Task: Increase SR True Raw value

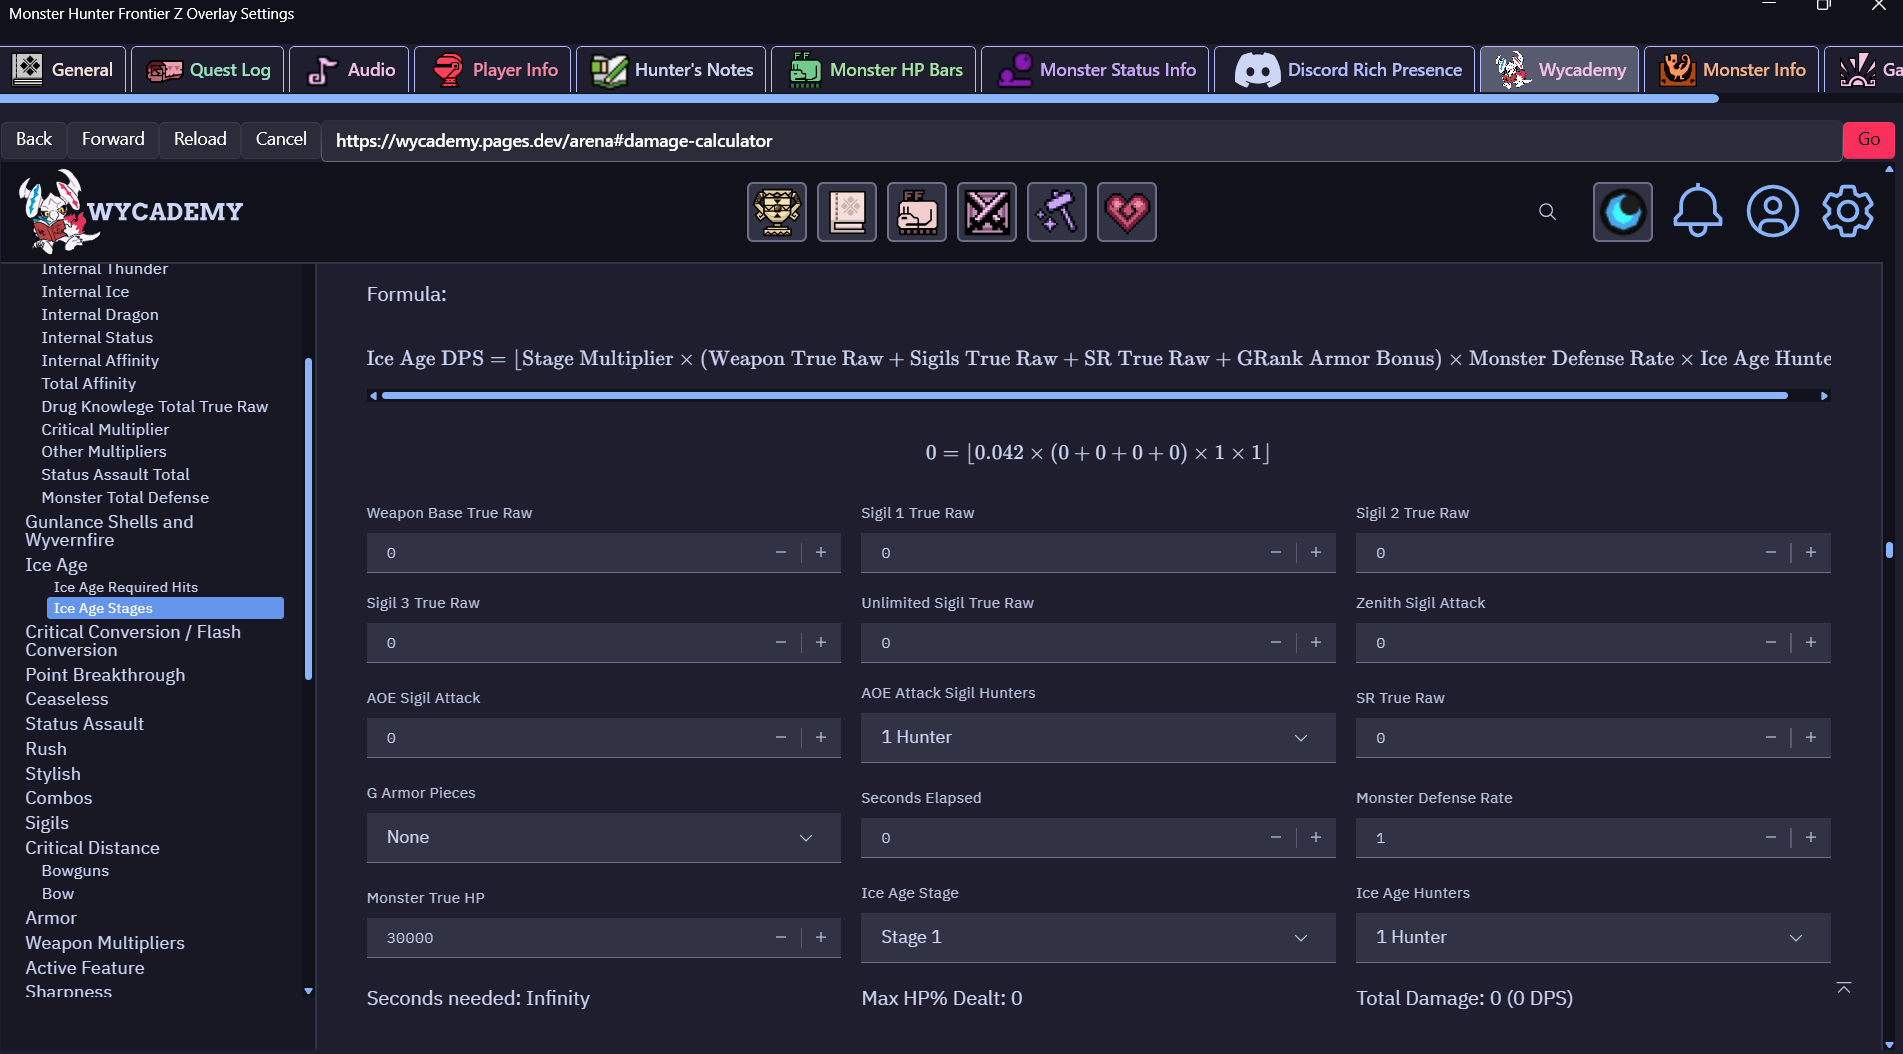Action: pos(1811,737)
